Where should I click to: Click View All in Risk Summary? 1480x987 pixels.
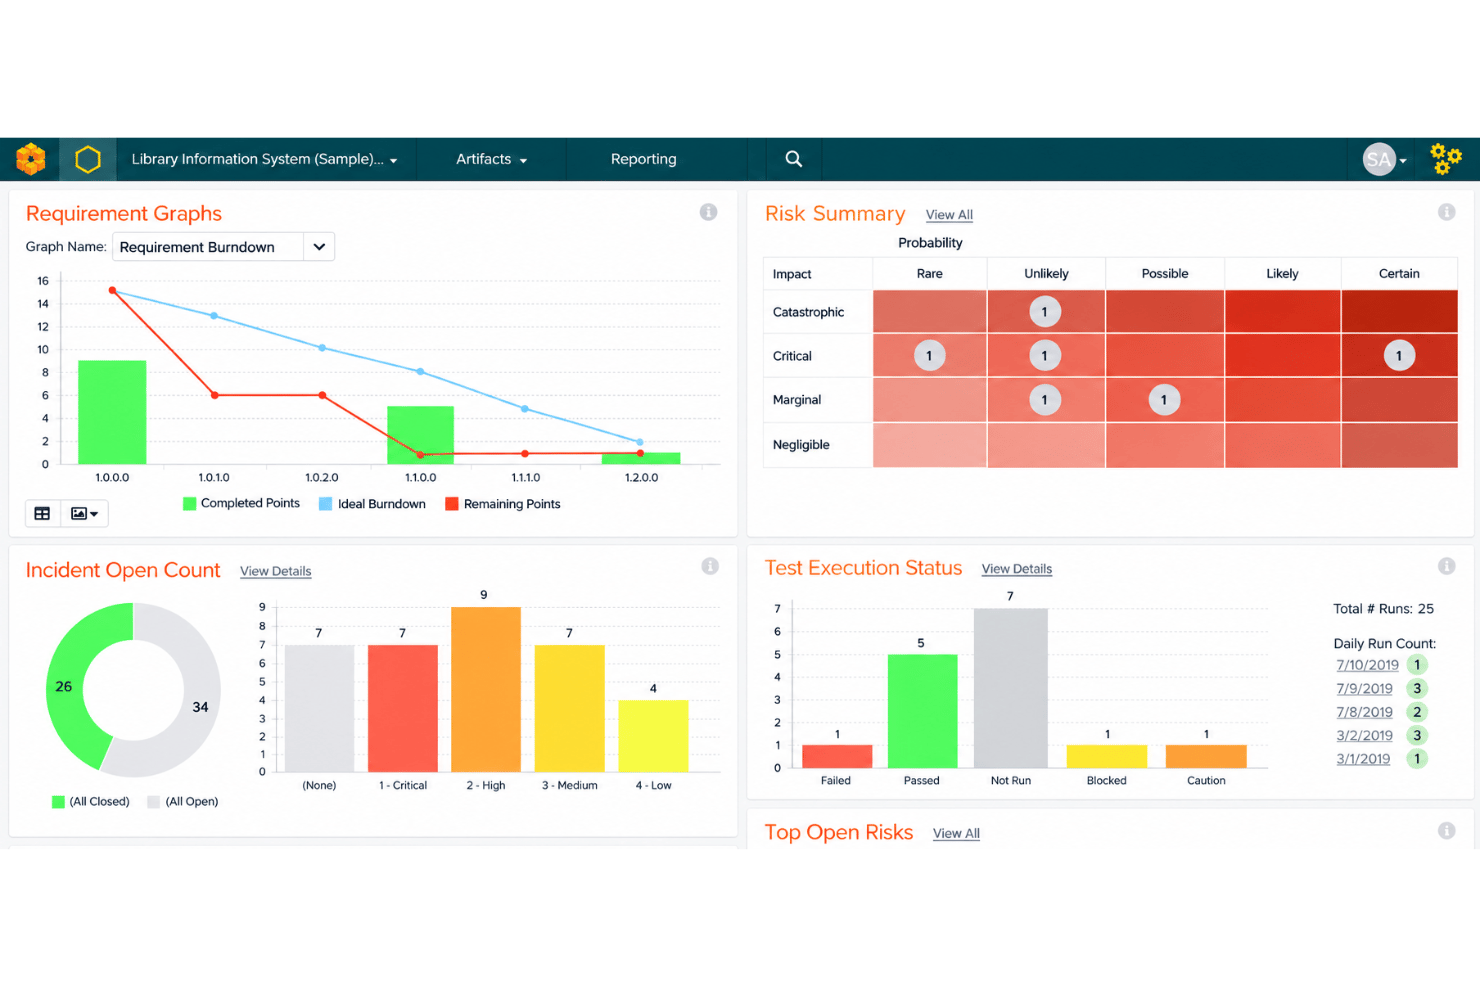(x=949, y=215)
